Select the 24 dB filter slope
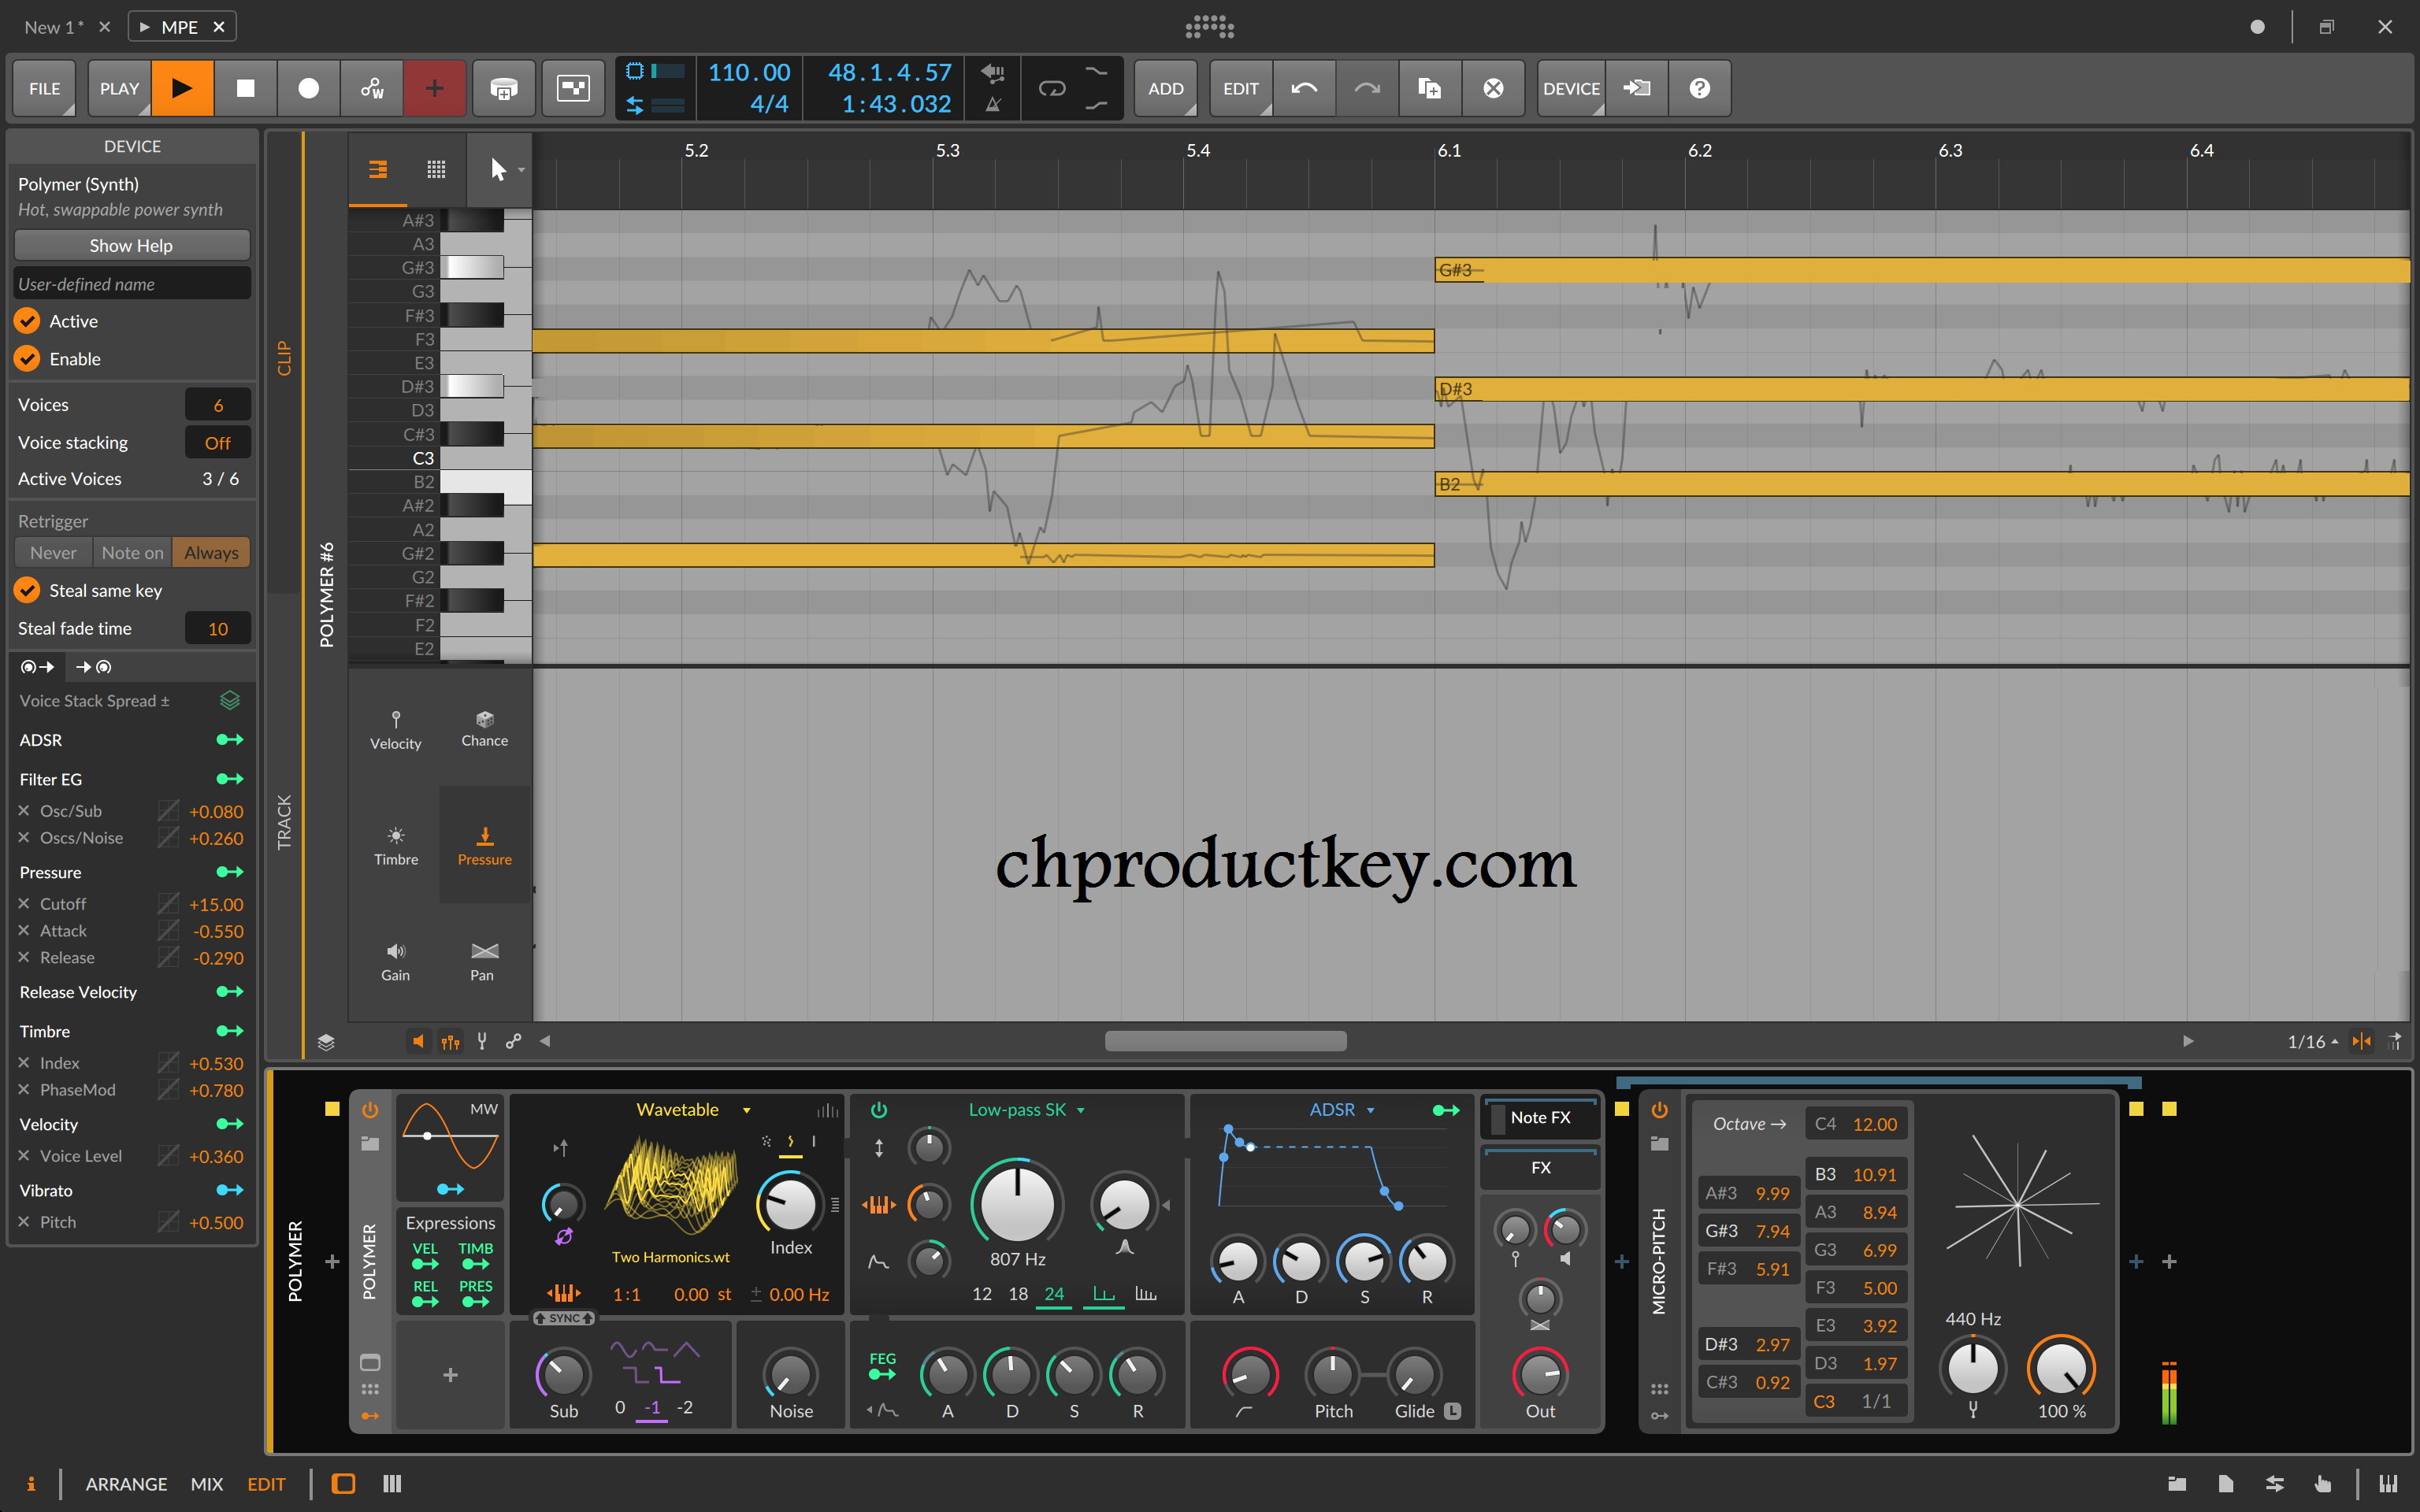The image size is (2420, 1512). [x=1054, y=1294]
